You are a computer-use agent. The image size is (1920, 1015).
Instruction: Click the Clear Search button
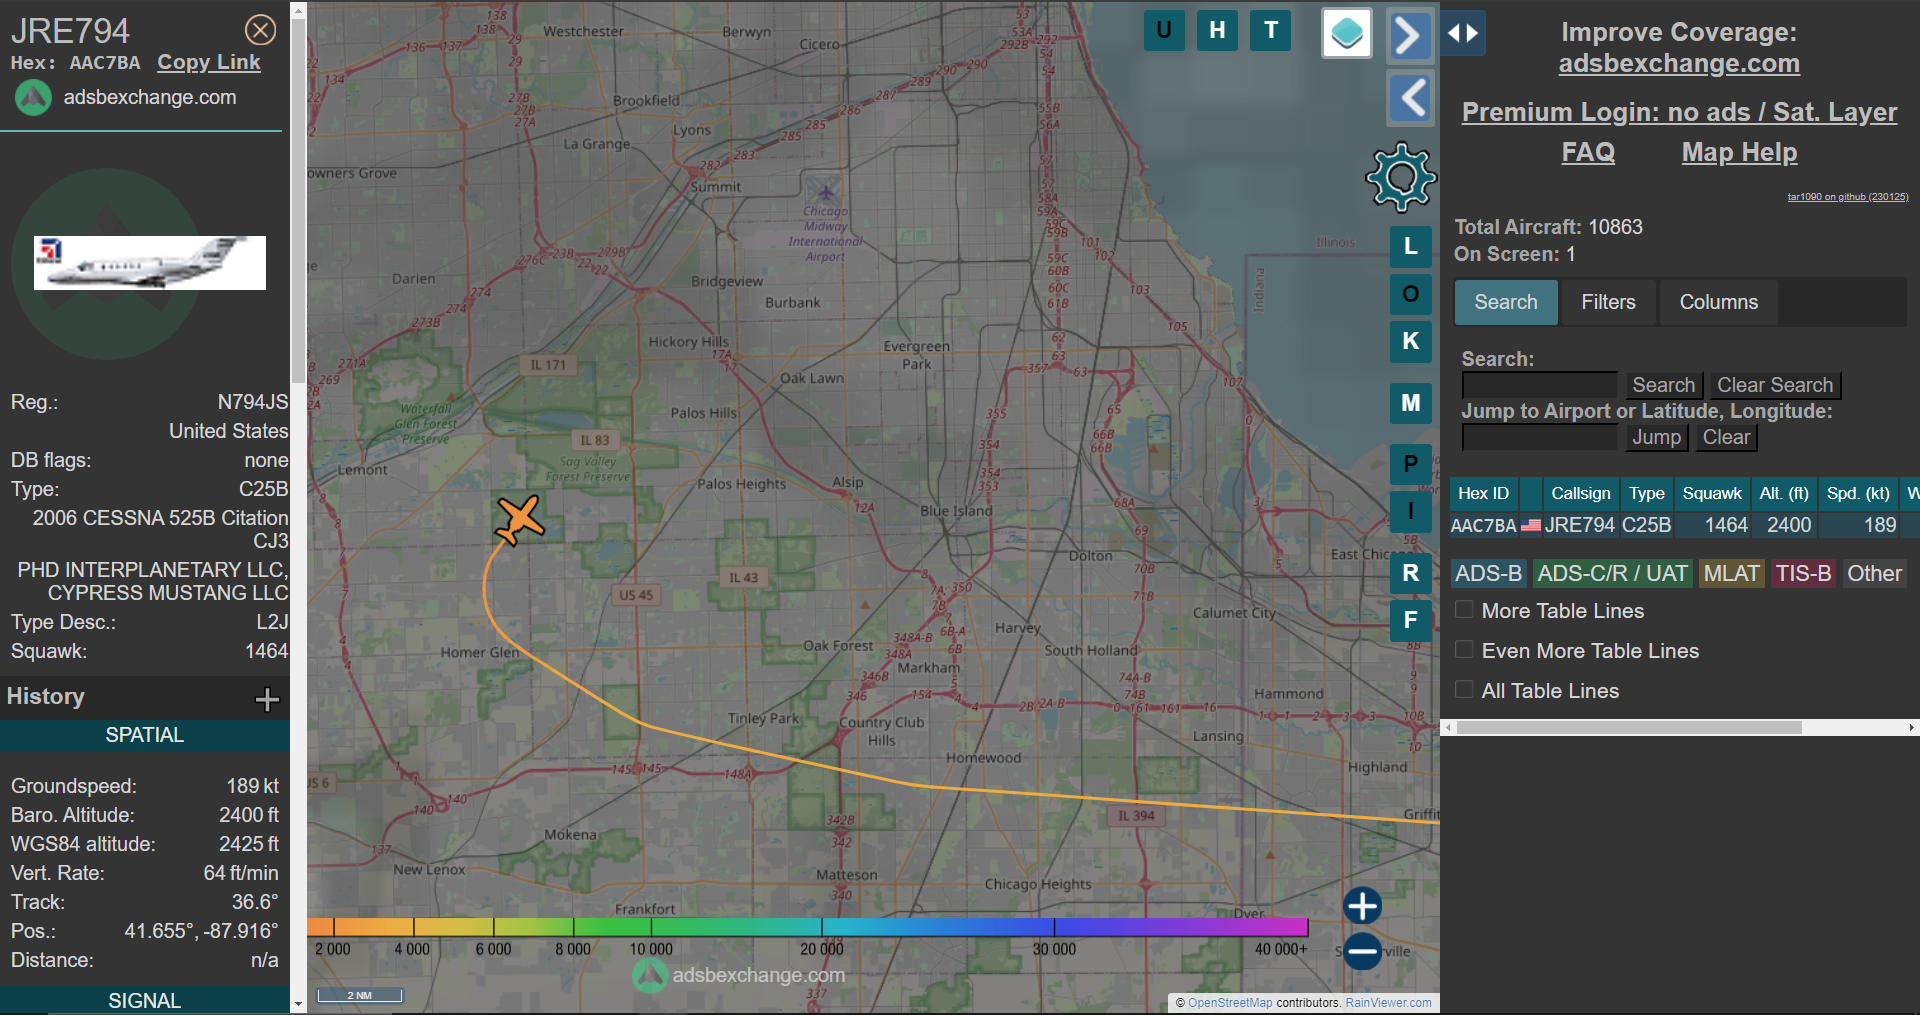[x=1775, y=385]
